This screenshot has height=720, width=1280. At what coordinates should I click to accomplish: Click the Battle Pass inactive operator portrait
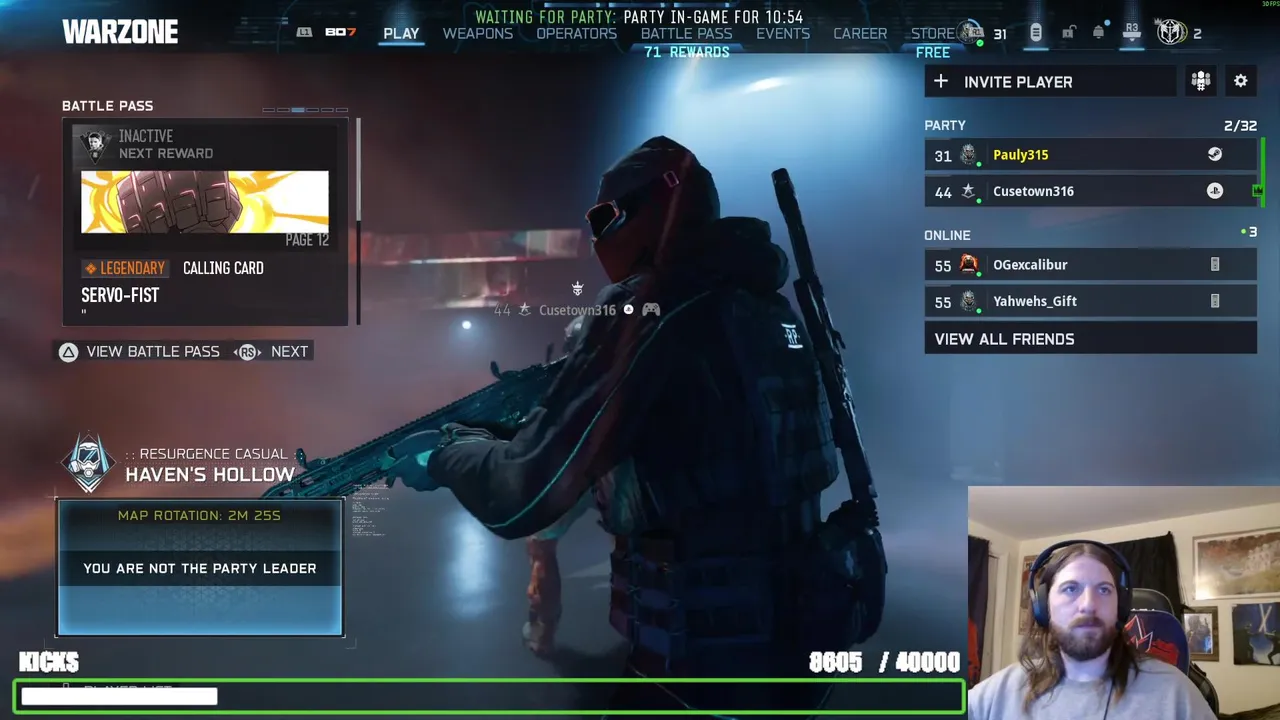pos(95,145)
